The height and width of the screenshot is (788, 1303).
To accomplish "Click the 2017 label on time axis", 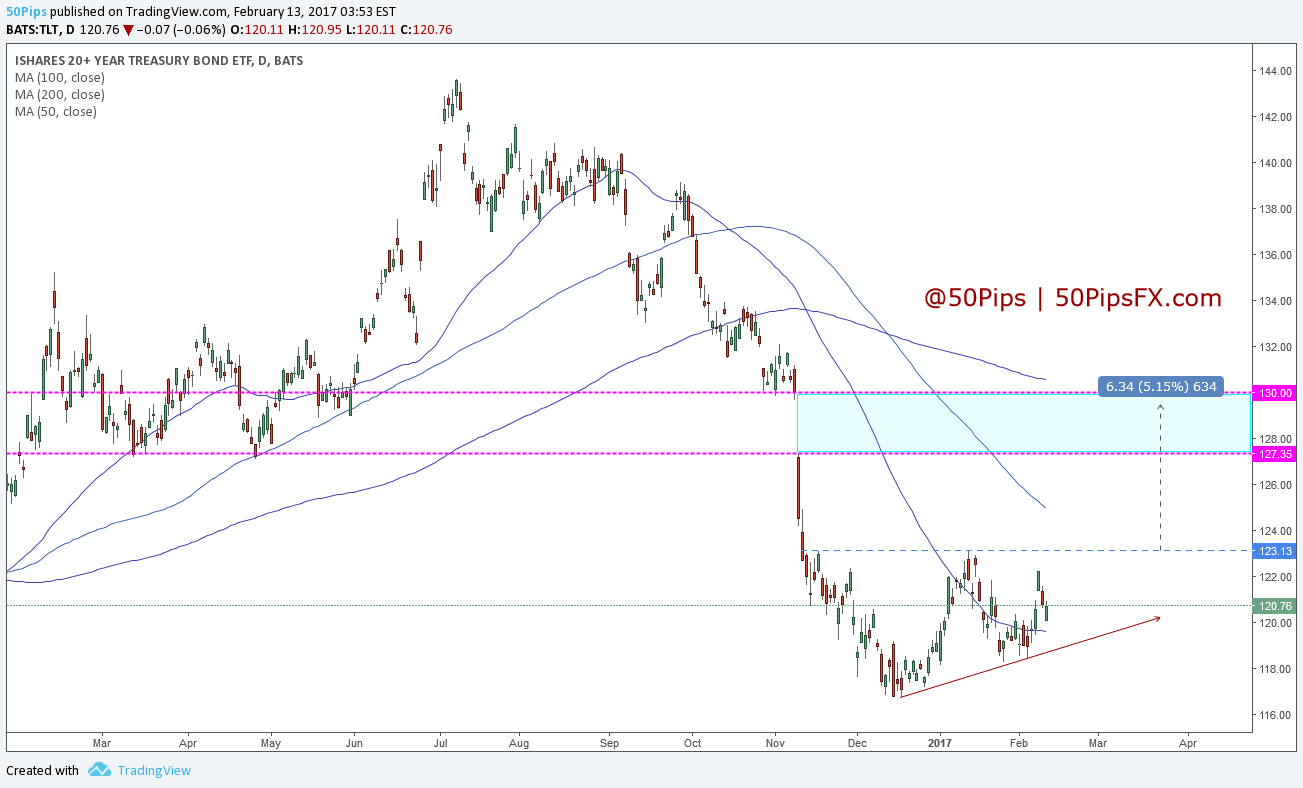I will point(939,744).
